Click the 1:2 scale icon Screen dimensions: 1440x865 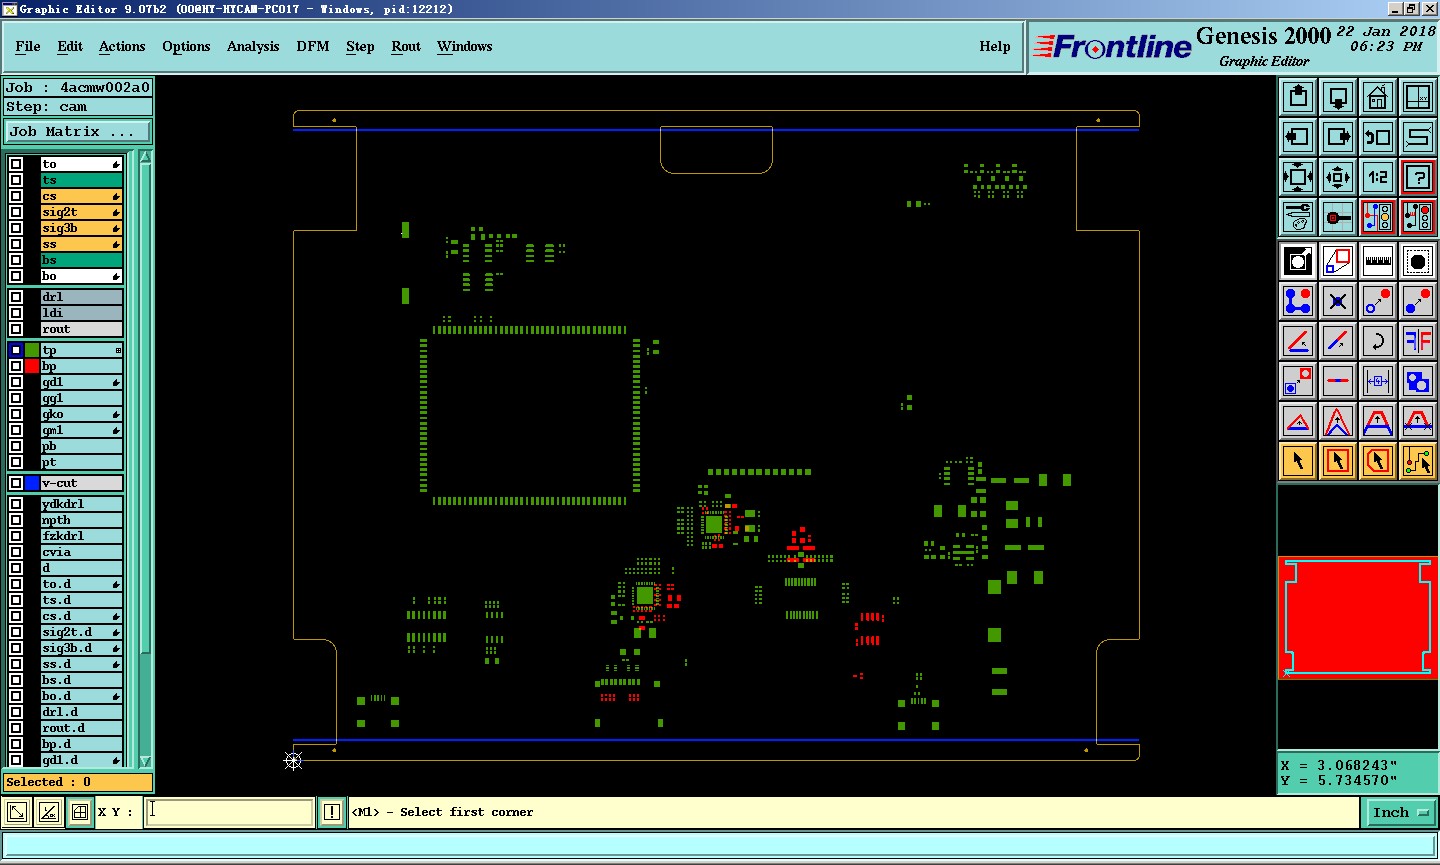1378,177
